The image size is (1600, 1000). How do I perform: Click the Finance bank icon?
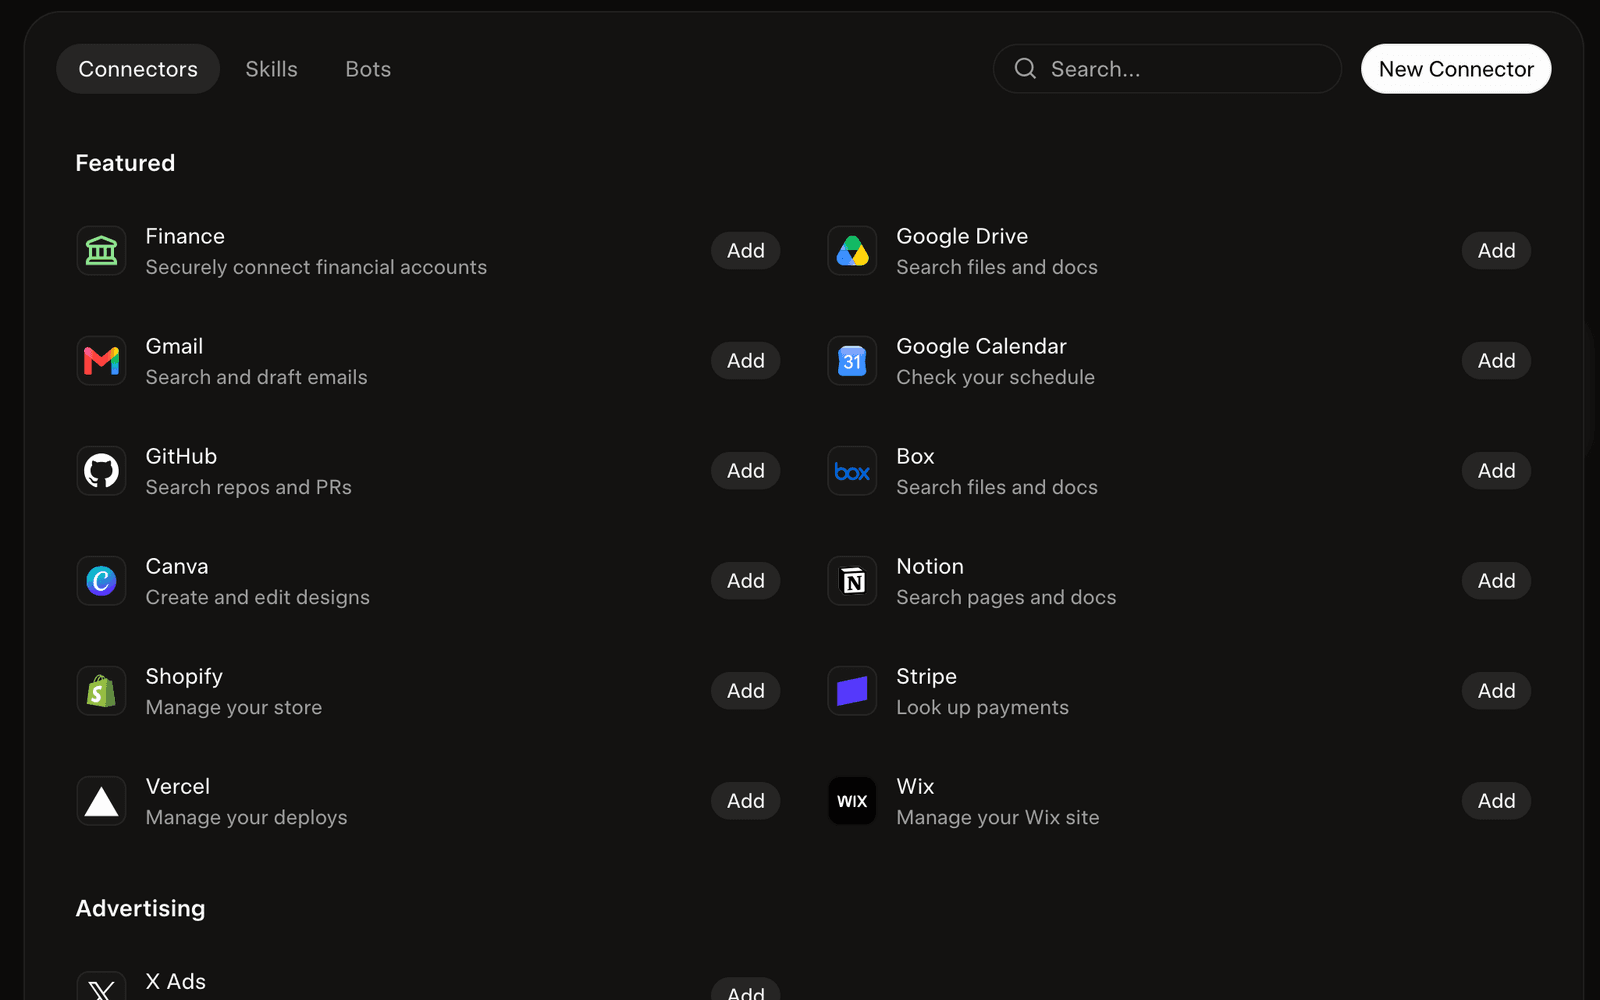(101, 251)
